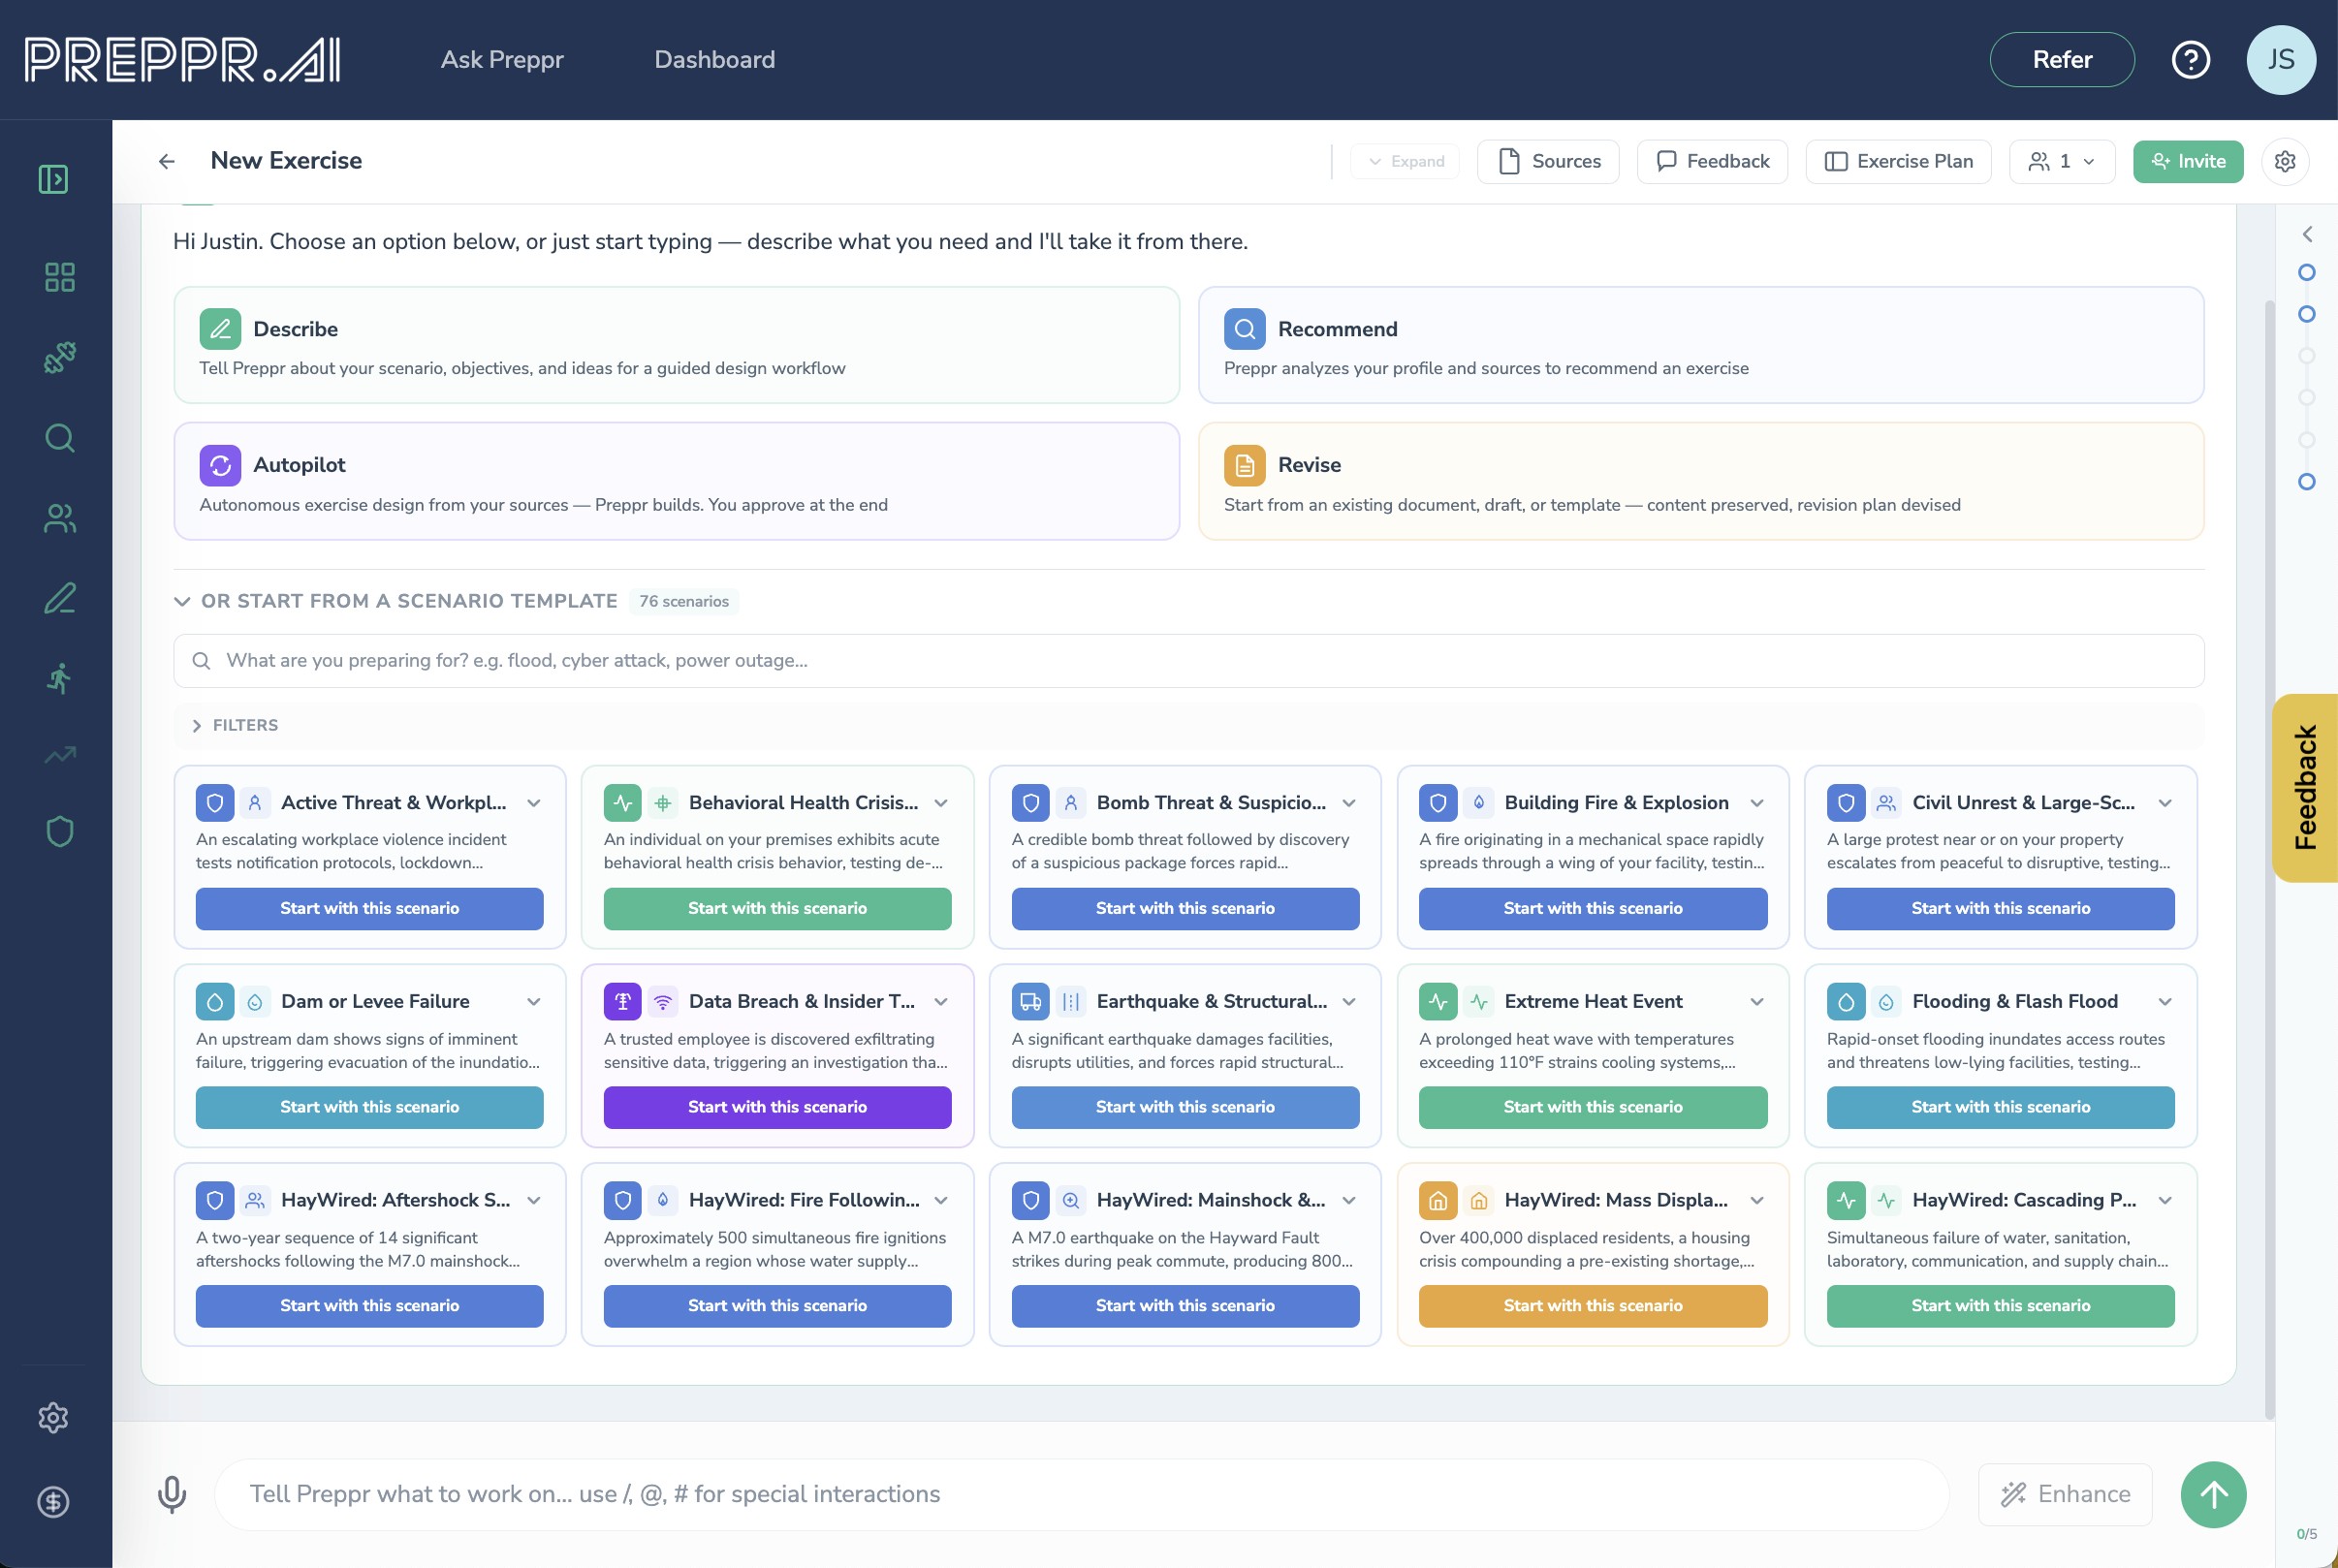Collapse the scenario template section
This screenshot has height=1568, width=2338.
tap(182, 601)
